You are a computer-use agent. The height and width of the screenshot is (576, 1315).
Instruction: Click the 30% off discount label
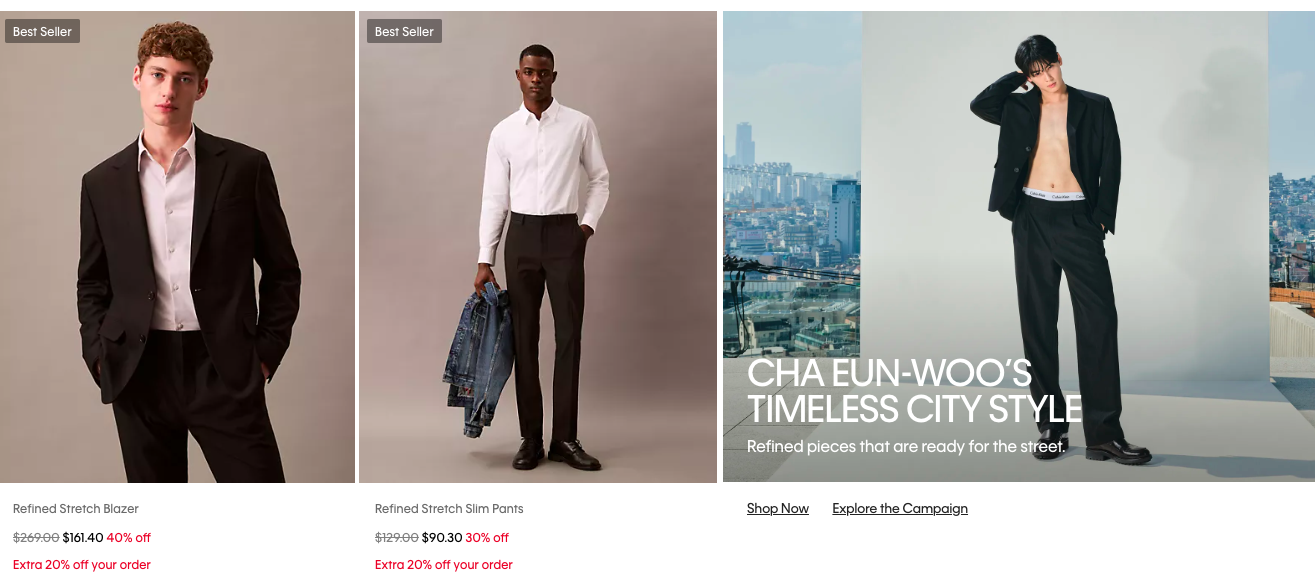(x=487, y=538)
